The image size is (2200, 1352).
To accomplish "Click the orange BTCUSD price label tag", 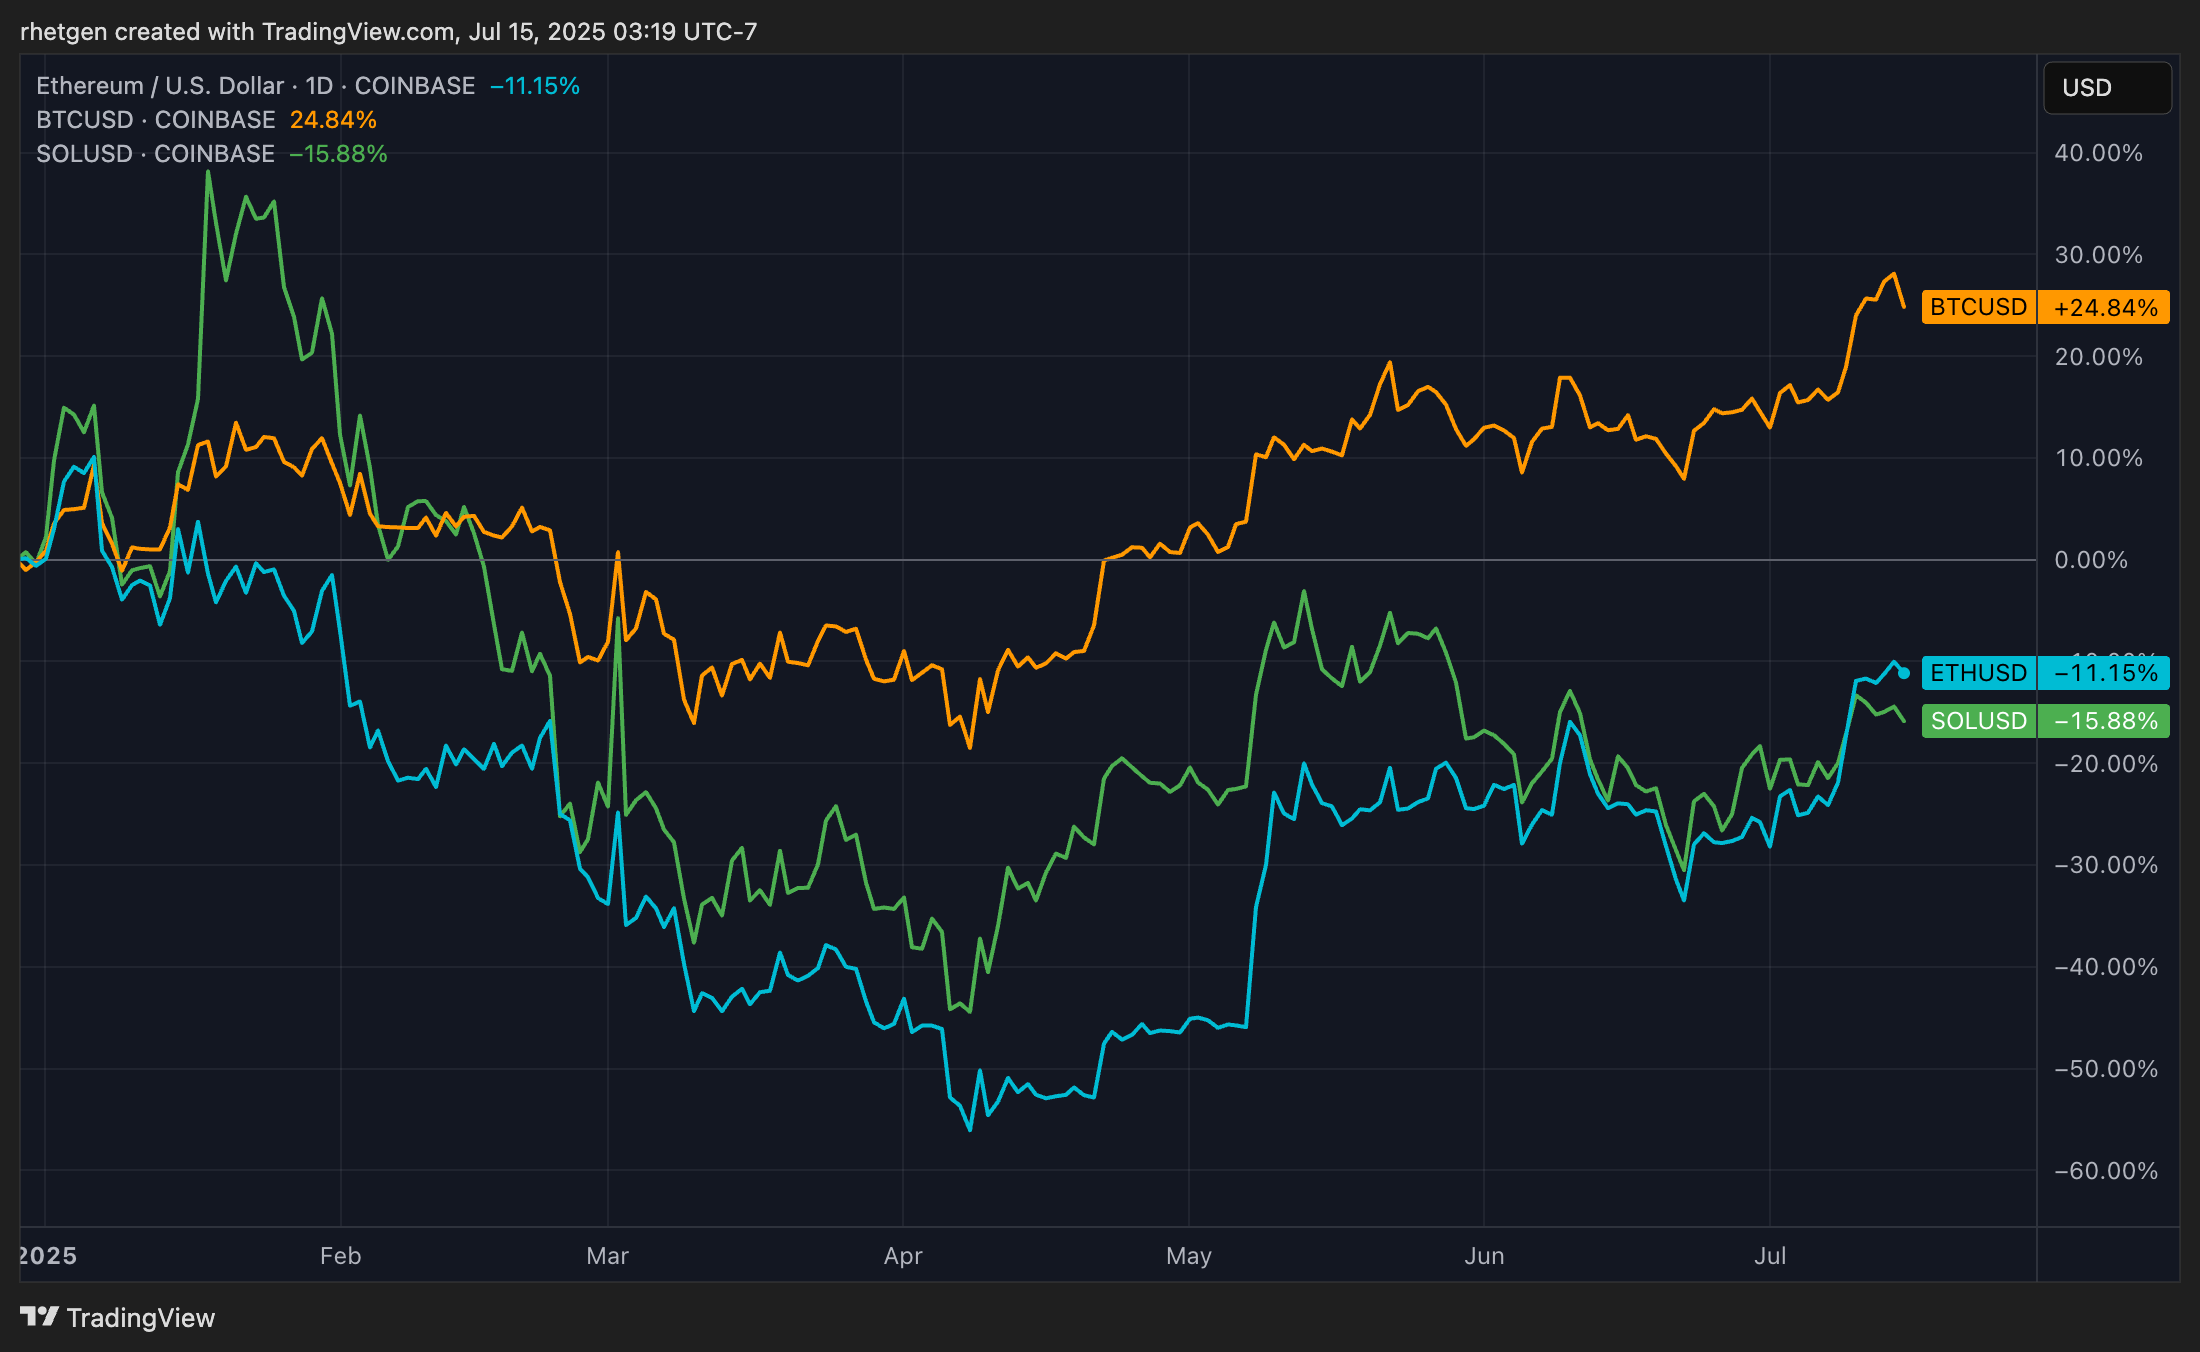I will pos(1978,307).
